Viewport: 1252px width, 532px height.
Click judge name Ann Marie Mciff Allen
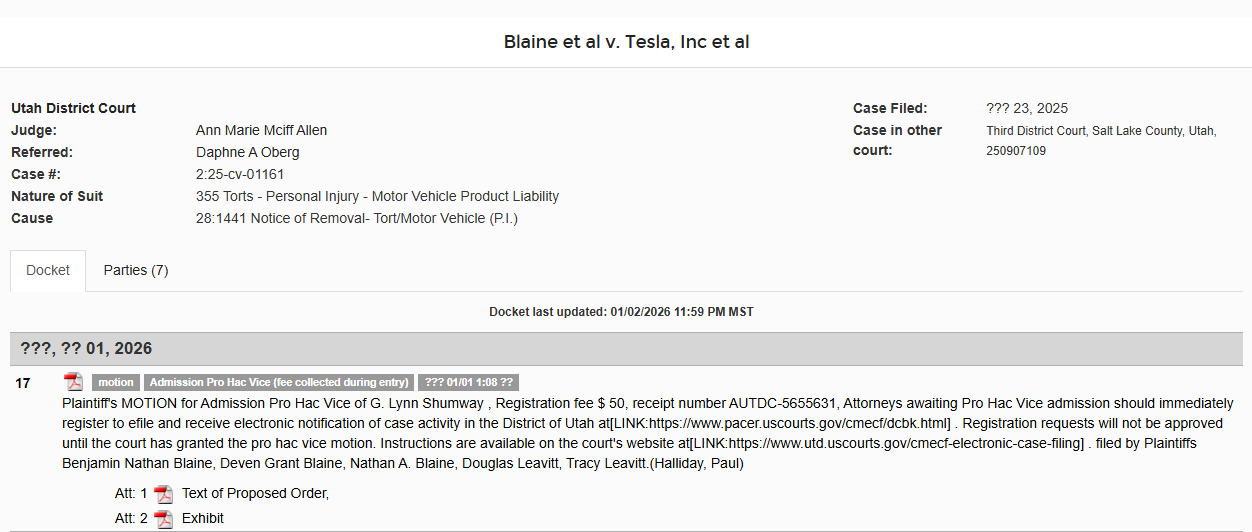[x=261, y=130]
